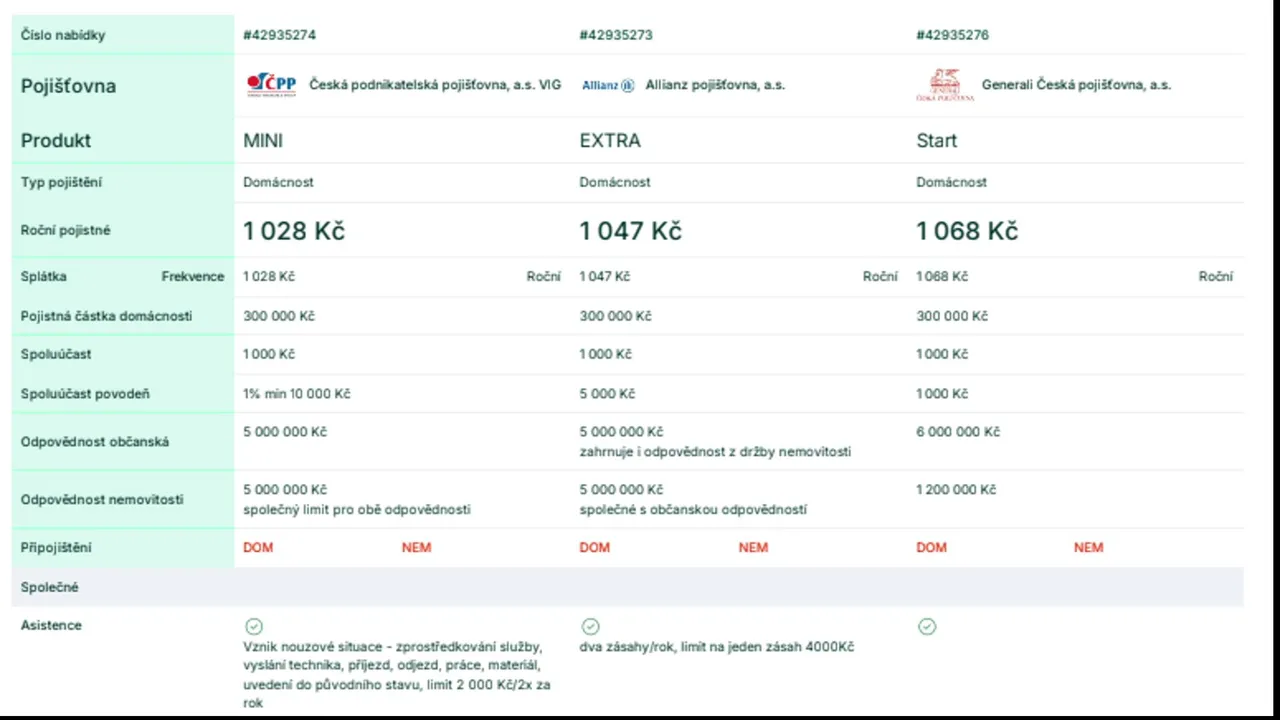Click the Frekvence label

(193, 276)
